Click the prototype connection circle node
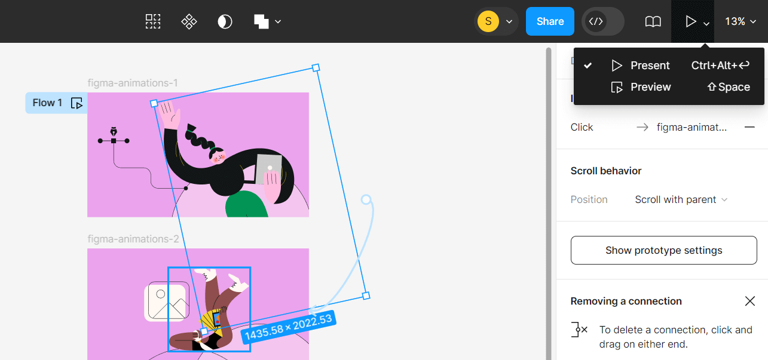The width and height of the screenshot is (768, 360). [x=366, y=199]
